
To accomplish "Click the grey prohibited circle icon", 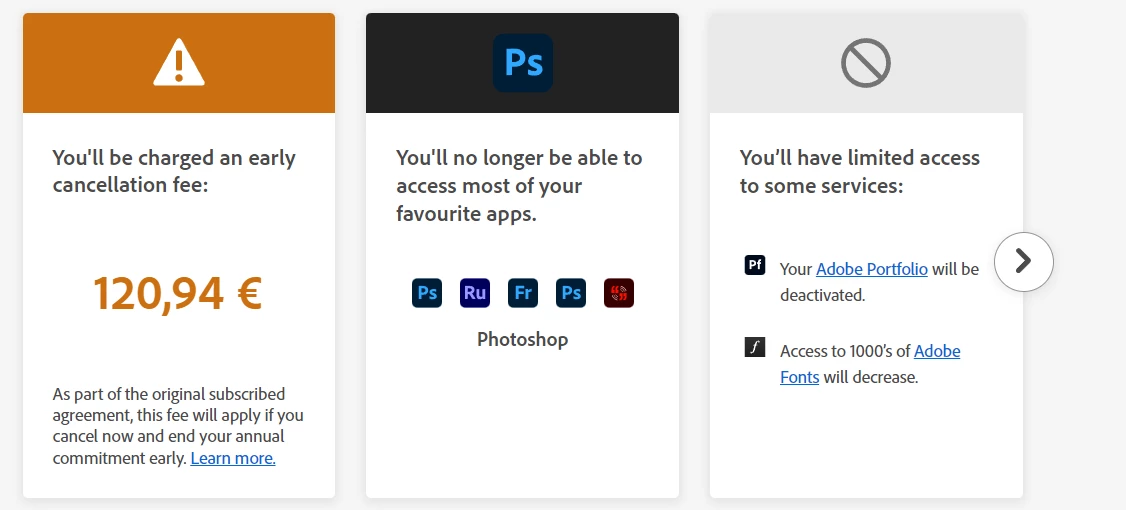I will pyautogui.click(x=866, y=63).
